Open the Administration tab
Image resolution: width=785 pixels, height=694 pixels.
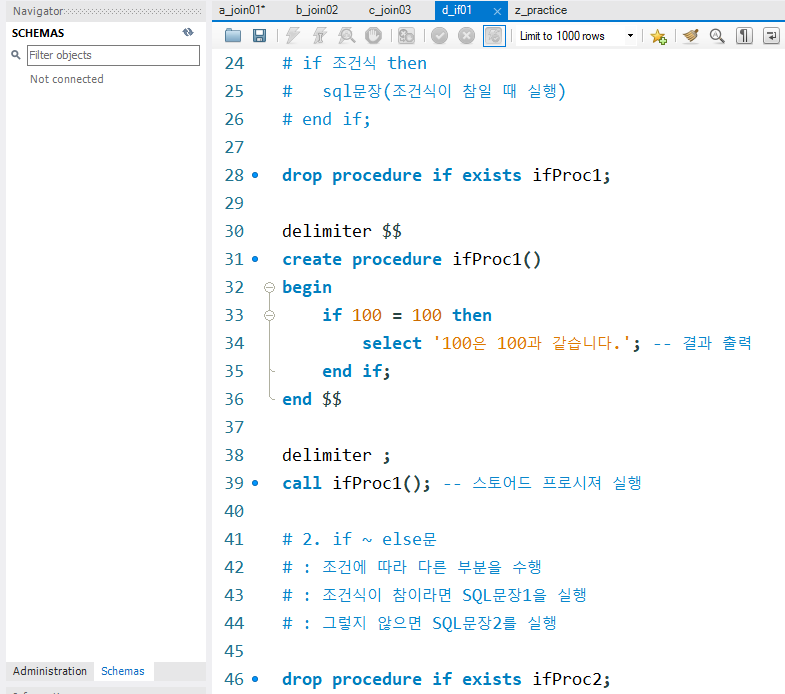(50, 671)
